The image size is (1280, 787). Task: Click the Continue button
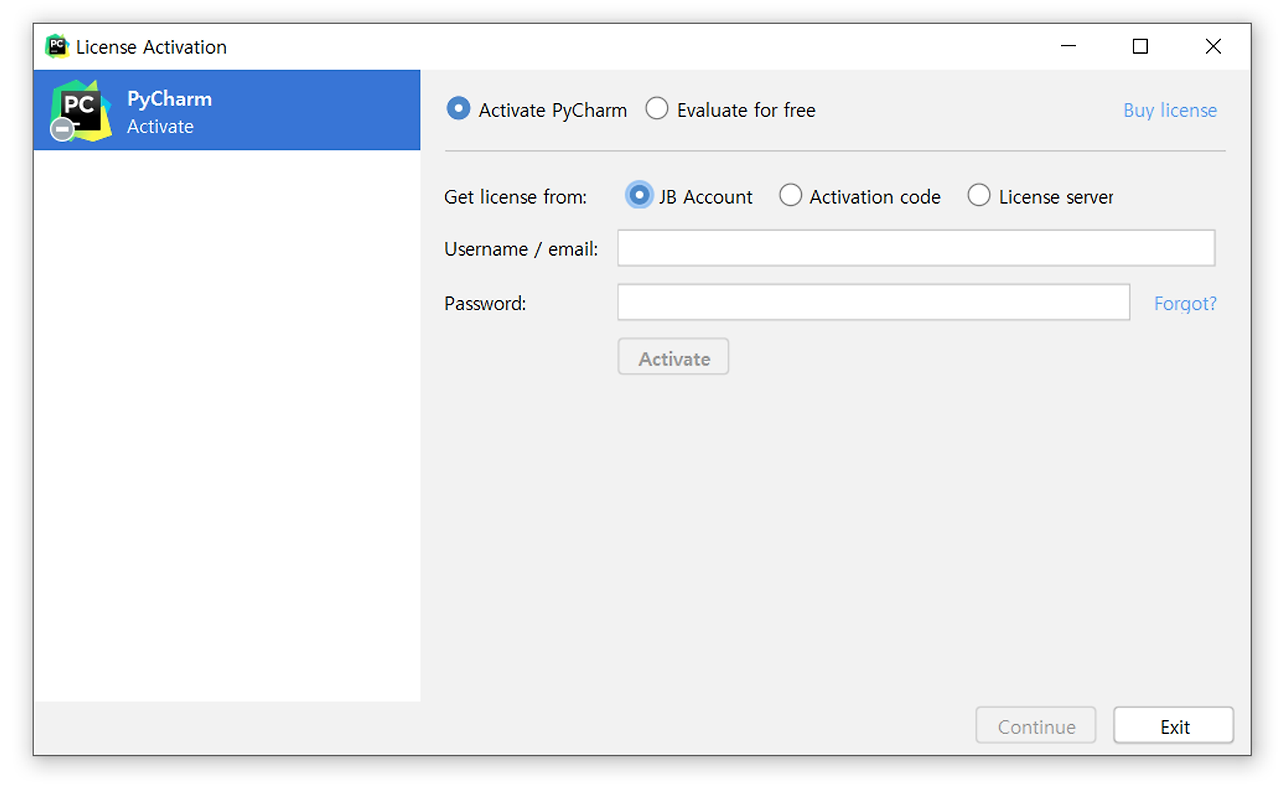(1036, 726)
